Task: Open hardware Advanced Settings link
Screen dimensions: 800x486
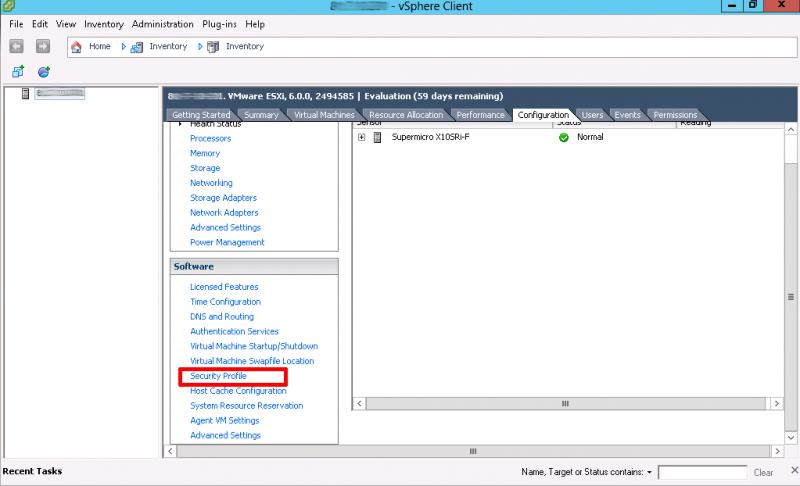Action: click(225, 227)
